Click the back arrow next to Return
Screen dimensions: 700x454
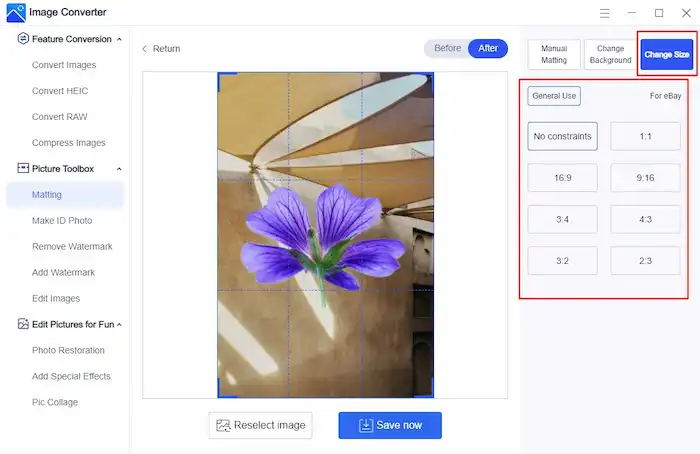coord(145,49)
